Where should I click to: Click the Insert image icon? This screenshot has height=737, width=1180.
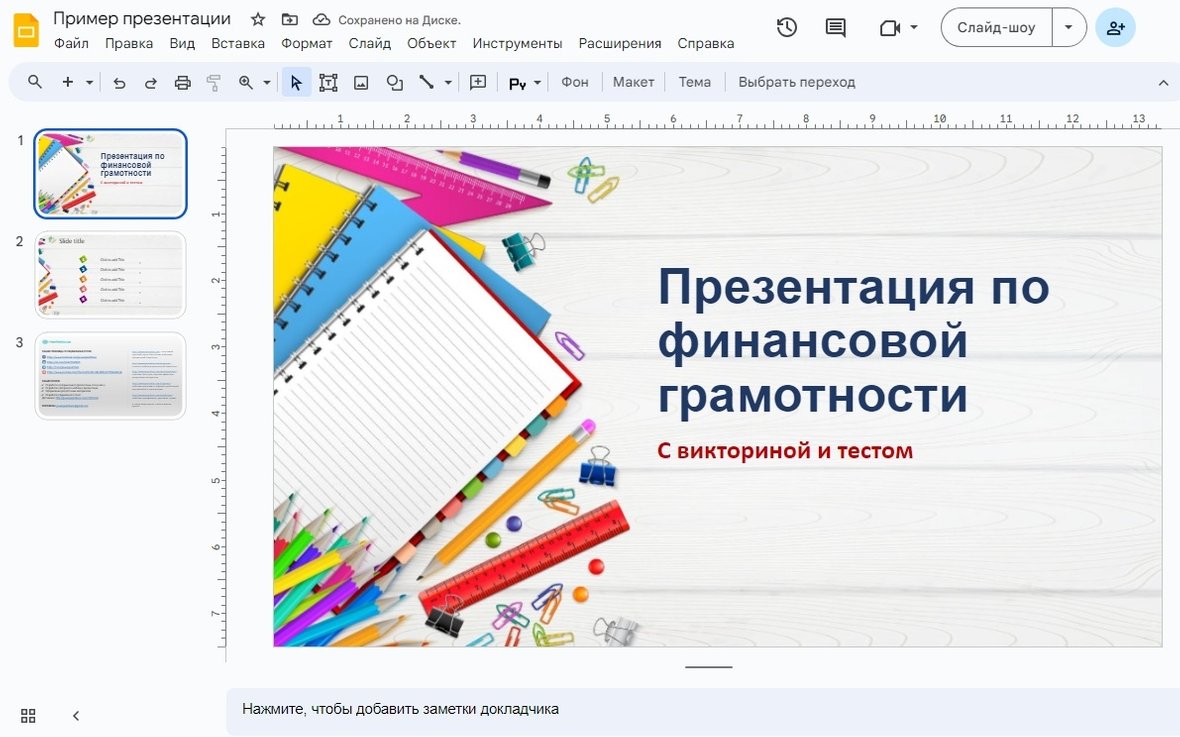tap(361, 83)
